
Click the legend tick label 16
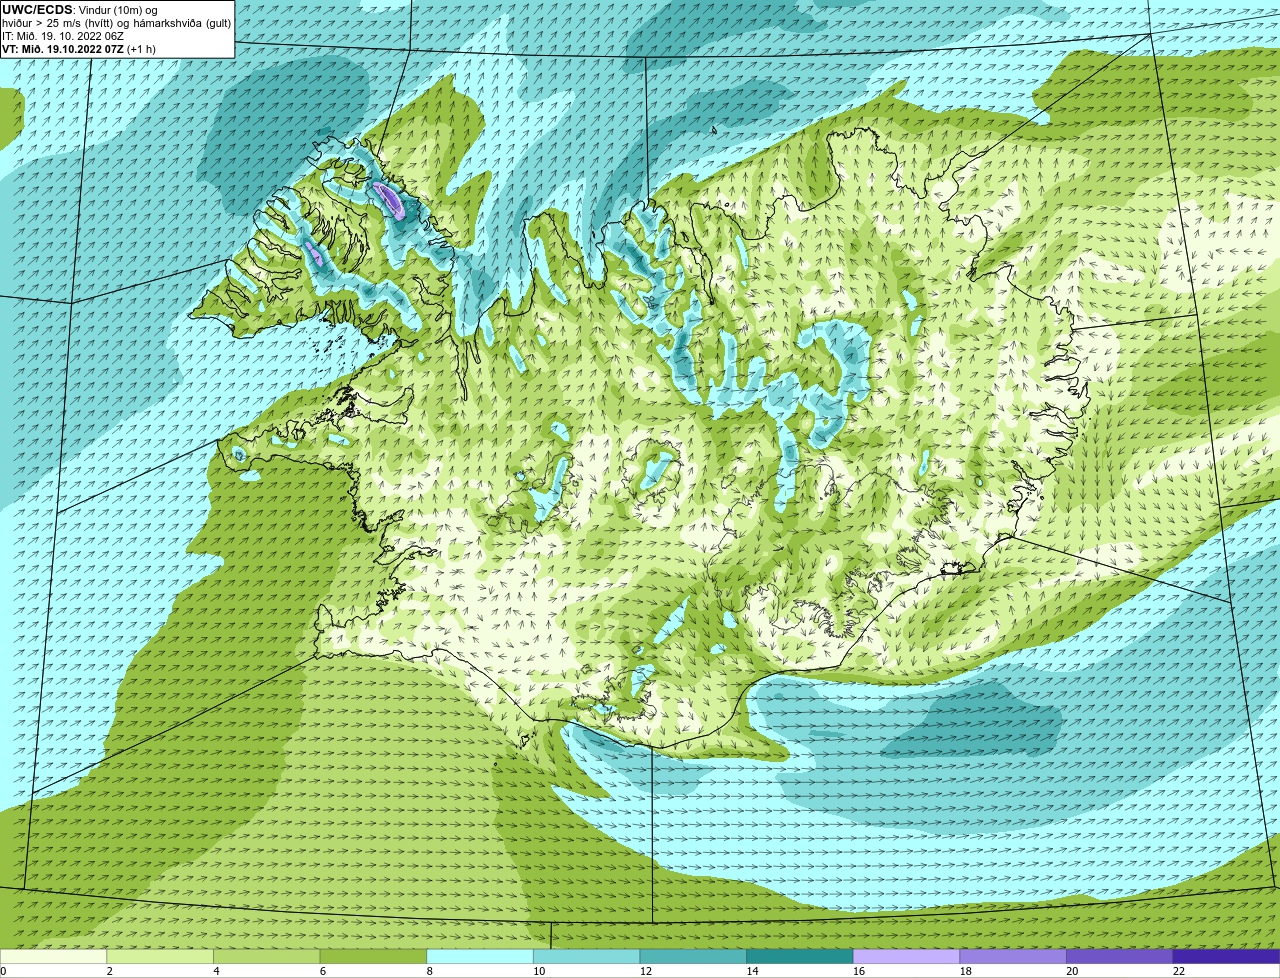coord(859,971)
